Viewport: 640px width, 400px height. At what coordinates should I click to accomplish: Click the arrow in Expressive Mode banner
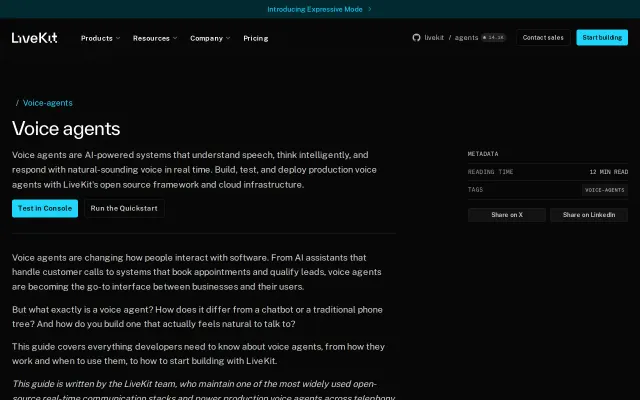pyautogui.click(x=370, y=9)
